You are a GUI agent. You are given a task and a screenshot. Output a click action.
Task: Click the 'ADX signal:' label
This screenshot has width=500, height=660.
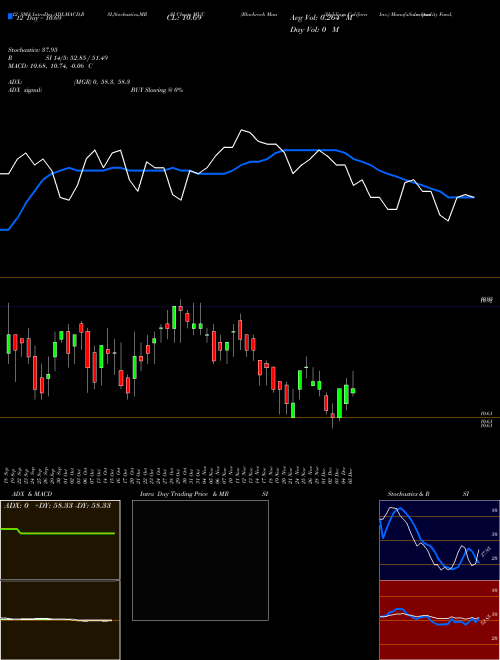click(24, 90)
